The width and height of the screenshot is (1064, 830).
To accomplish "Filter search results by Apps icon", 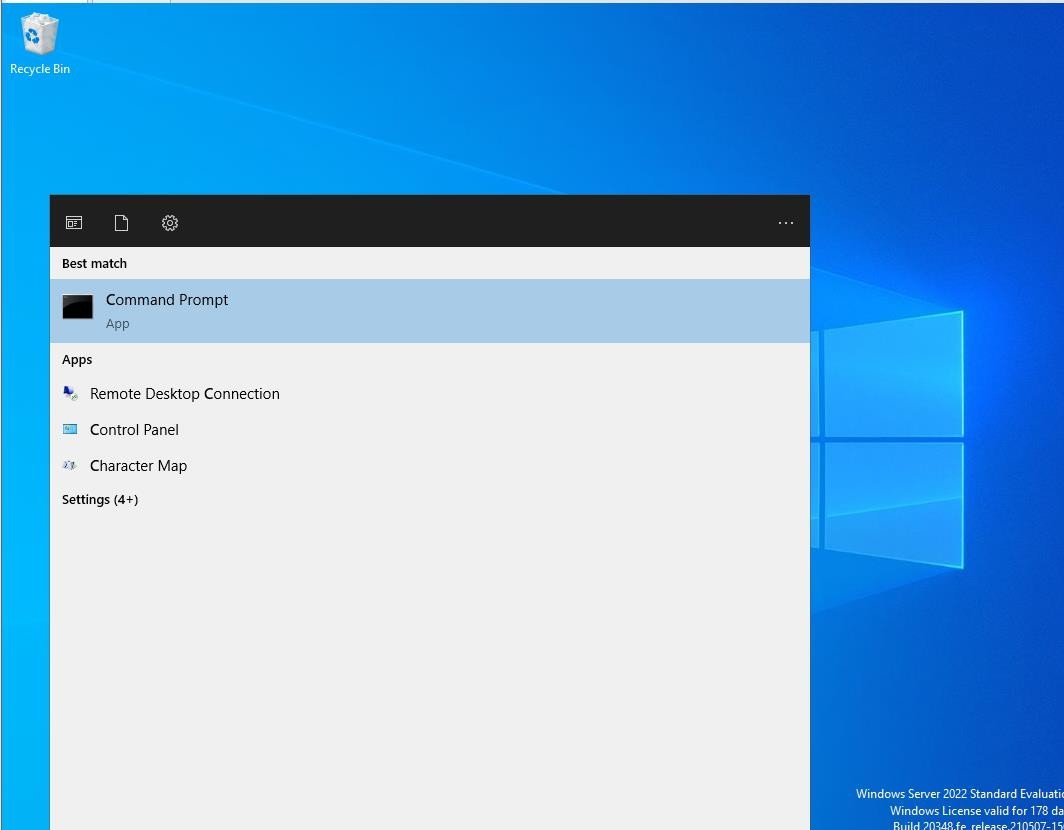I will click(x=74, y=223).
